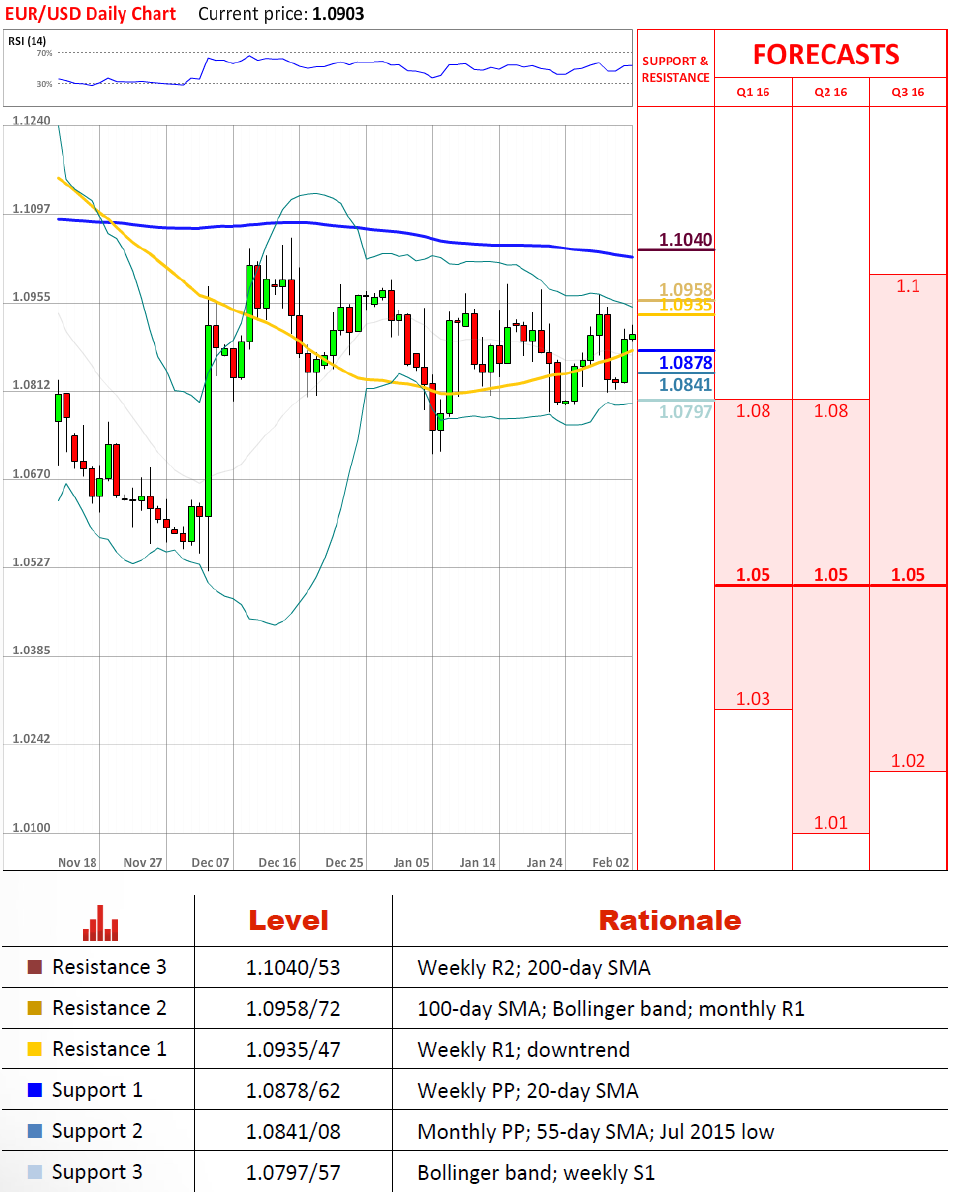Click the dark red Resistance 3 swatch
The image size is (954, 1192).
[35, 967]
